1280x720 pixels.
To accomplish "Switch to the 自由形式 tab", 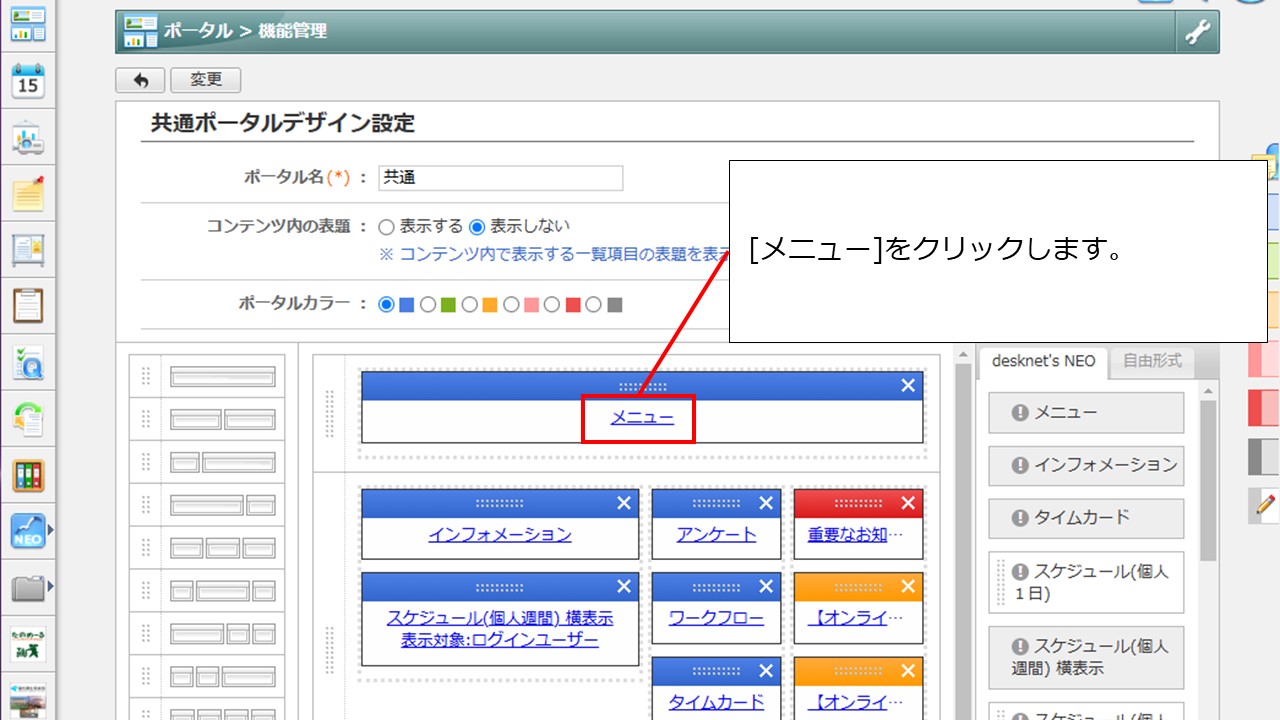I will coord(1152,363).
